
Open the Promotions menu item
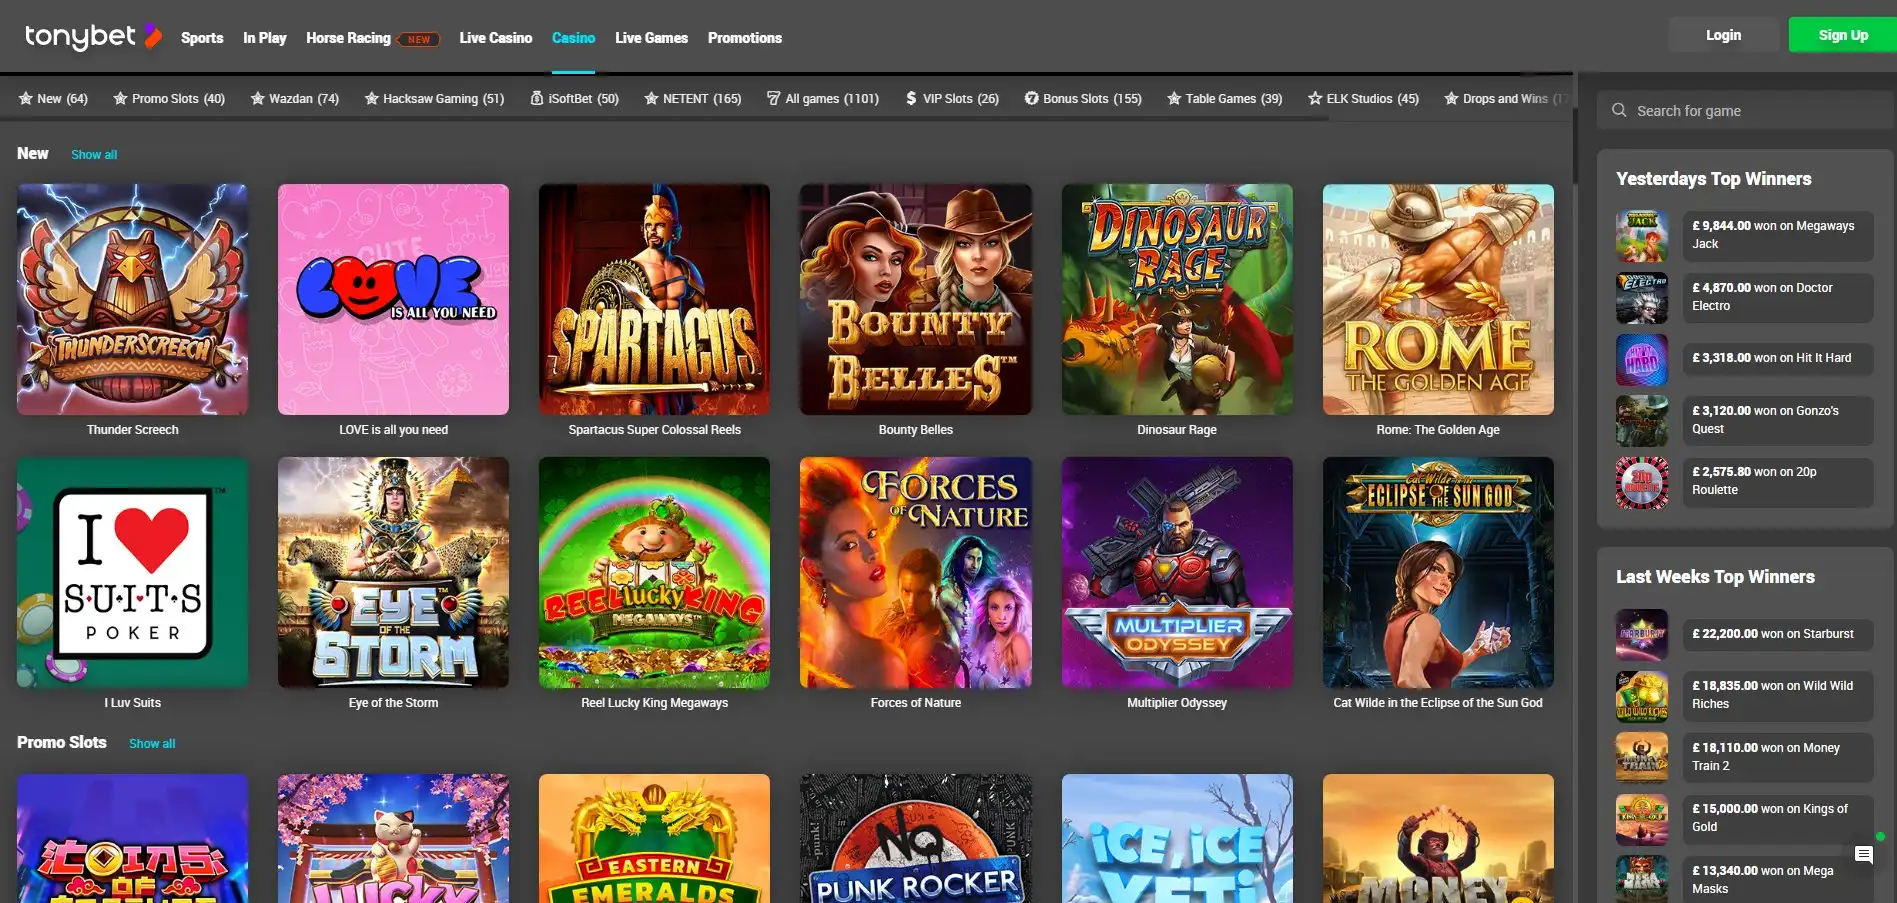[x=744, y=38]
